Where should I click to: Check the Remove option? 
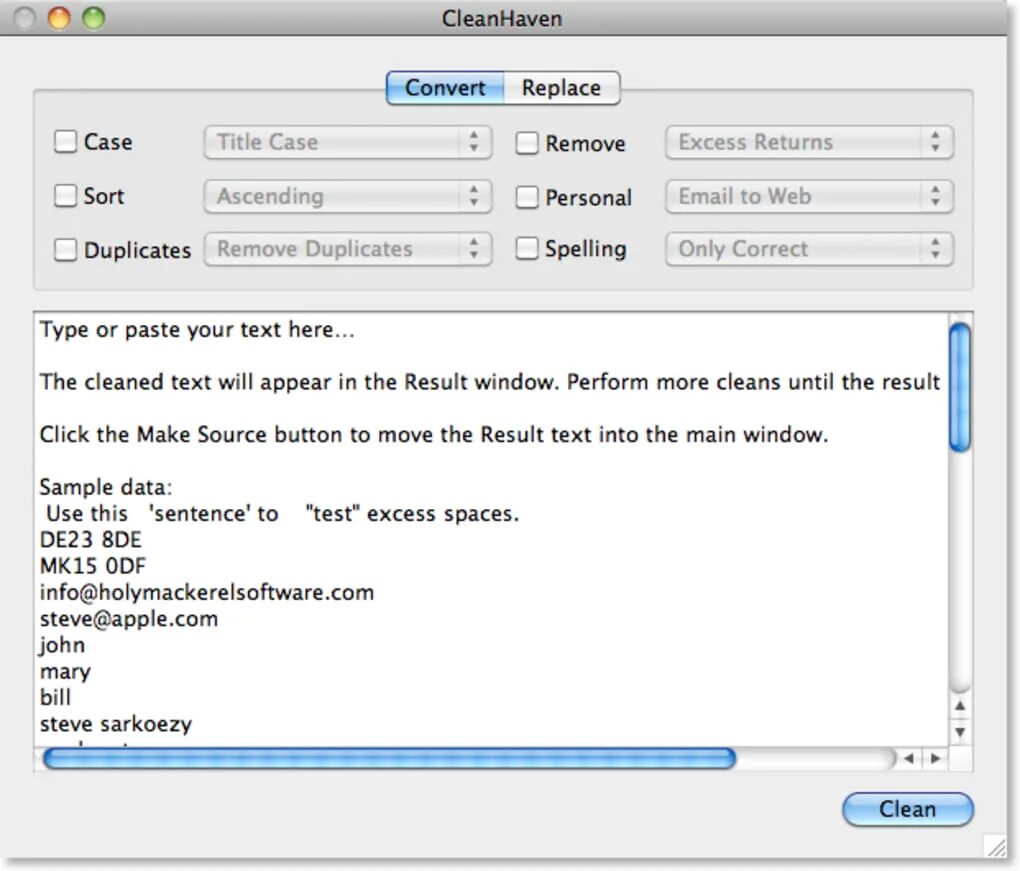527,142
